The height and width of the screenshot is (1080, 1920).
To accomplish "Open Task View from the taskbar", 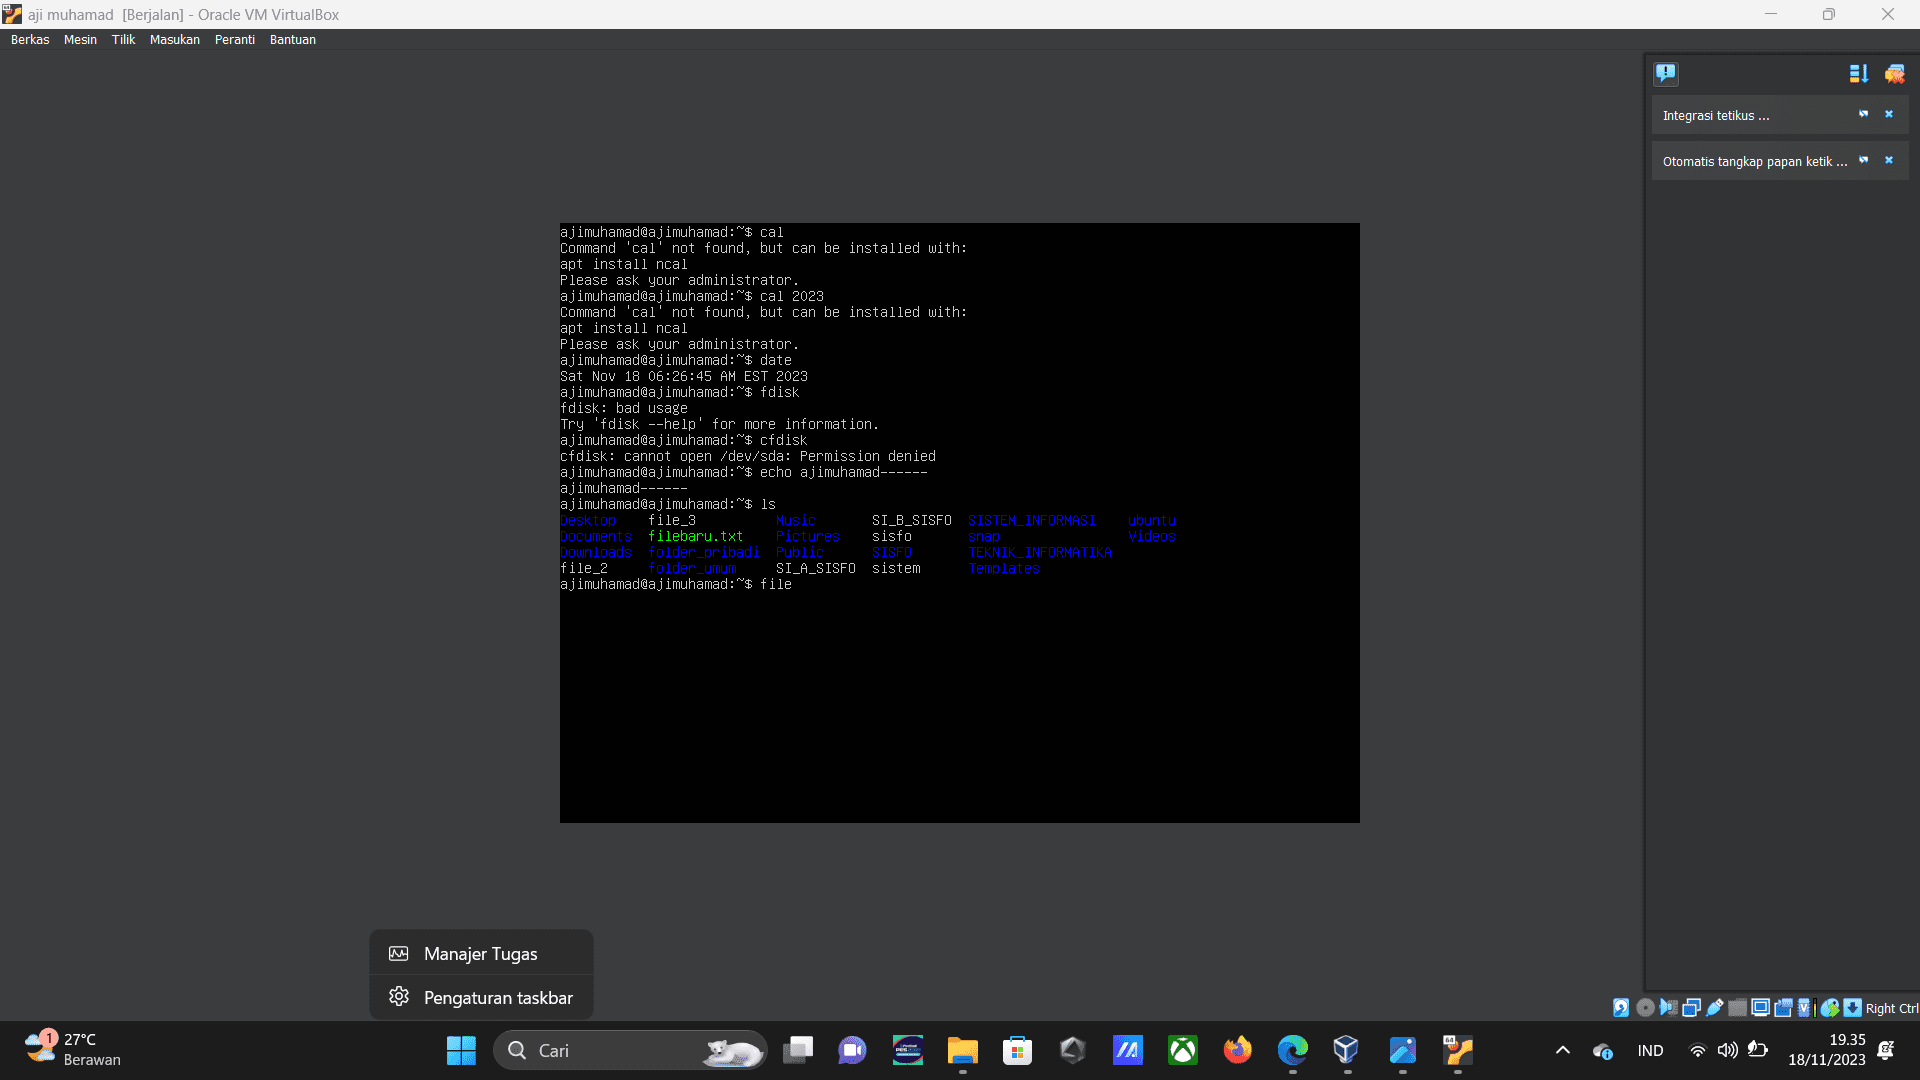I will (x=798, y=1050).
